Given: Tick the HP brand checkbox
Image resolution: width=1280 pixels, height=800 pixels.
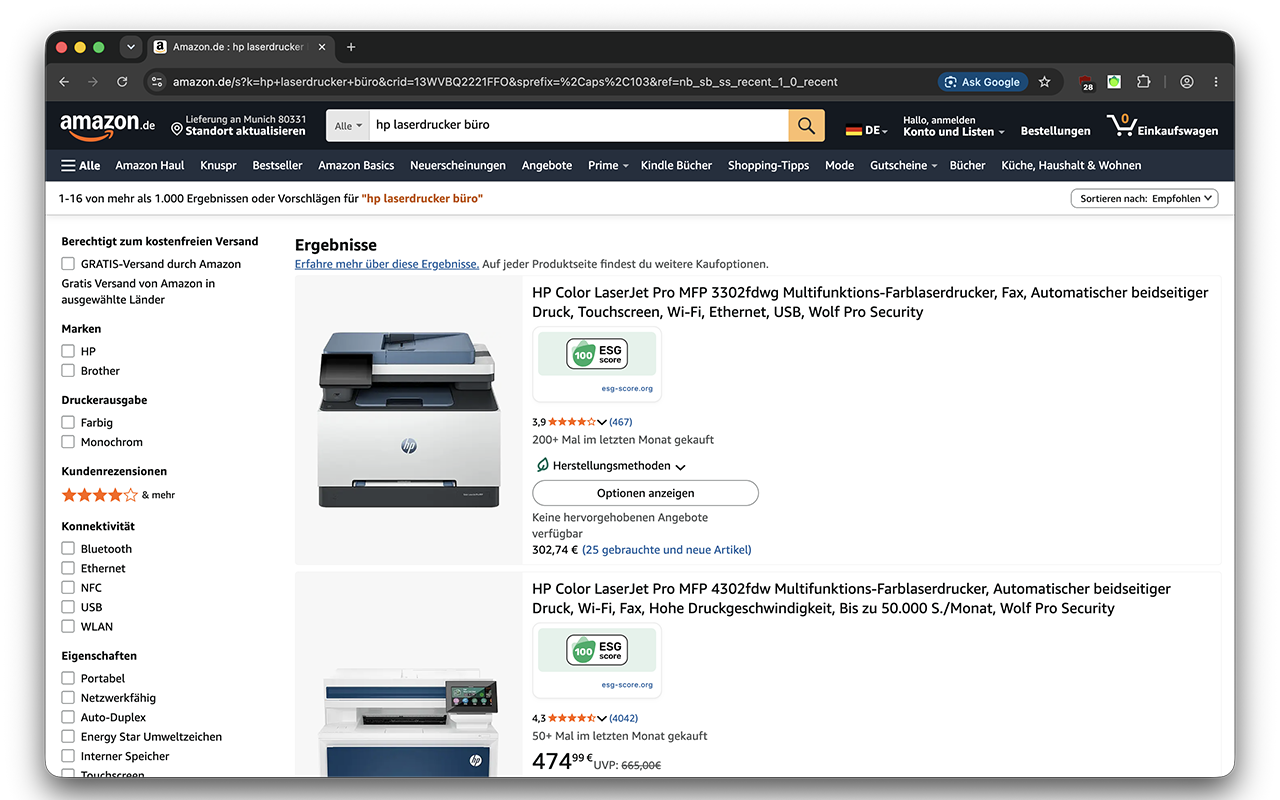Looking at the screenshot, I should click(68, 351).
